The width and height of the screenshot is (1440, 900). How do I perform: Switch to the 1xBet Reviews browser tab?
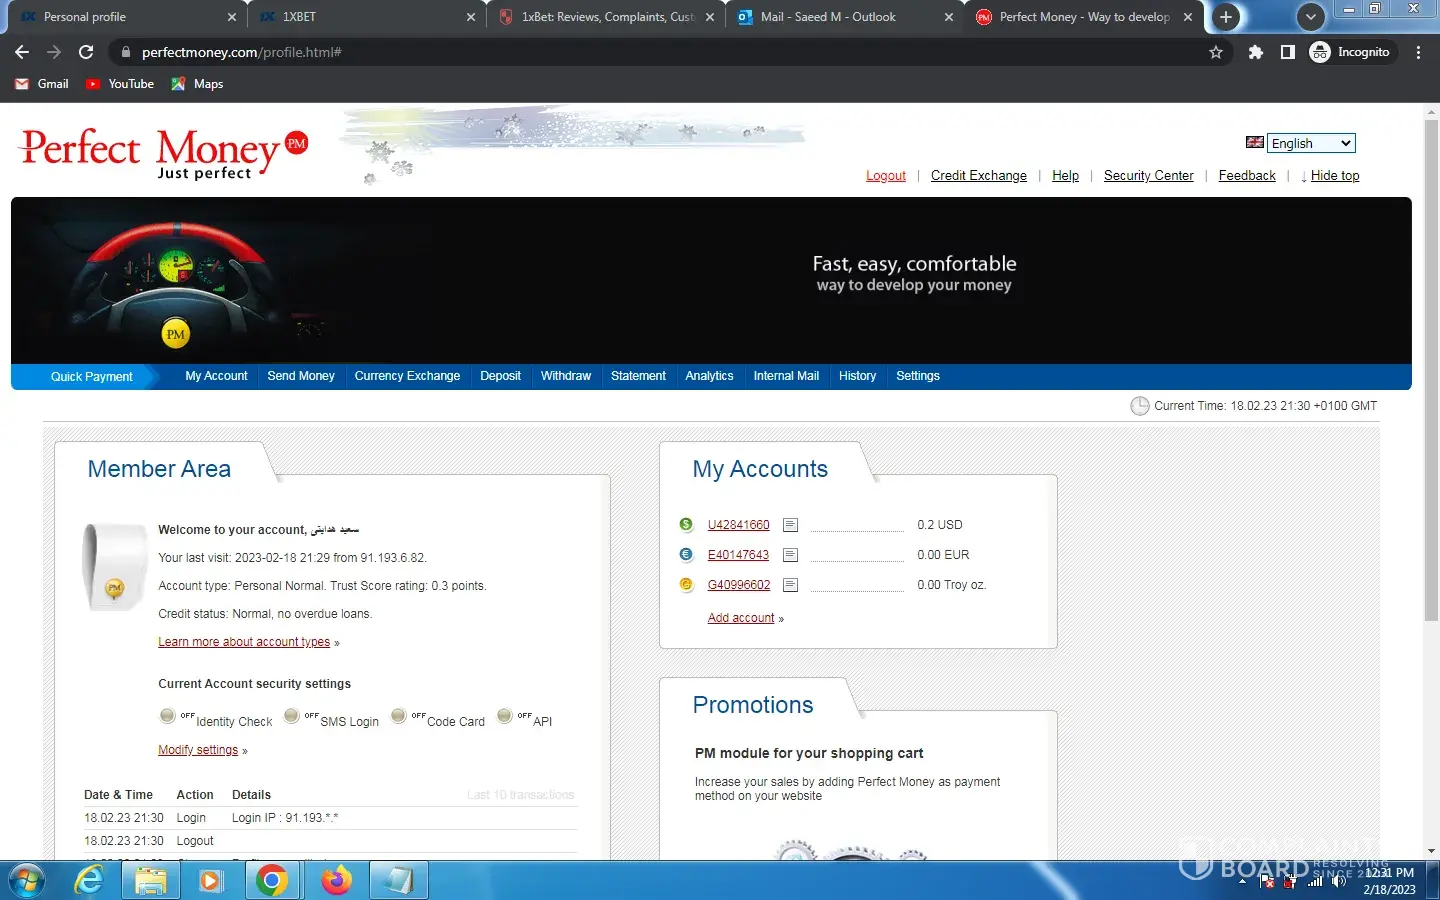tap(607, 17)
